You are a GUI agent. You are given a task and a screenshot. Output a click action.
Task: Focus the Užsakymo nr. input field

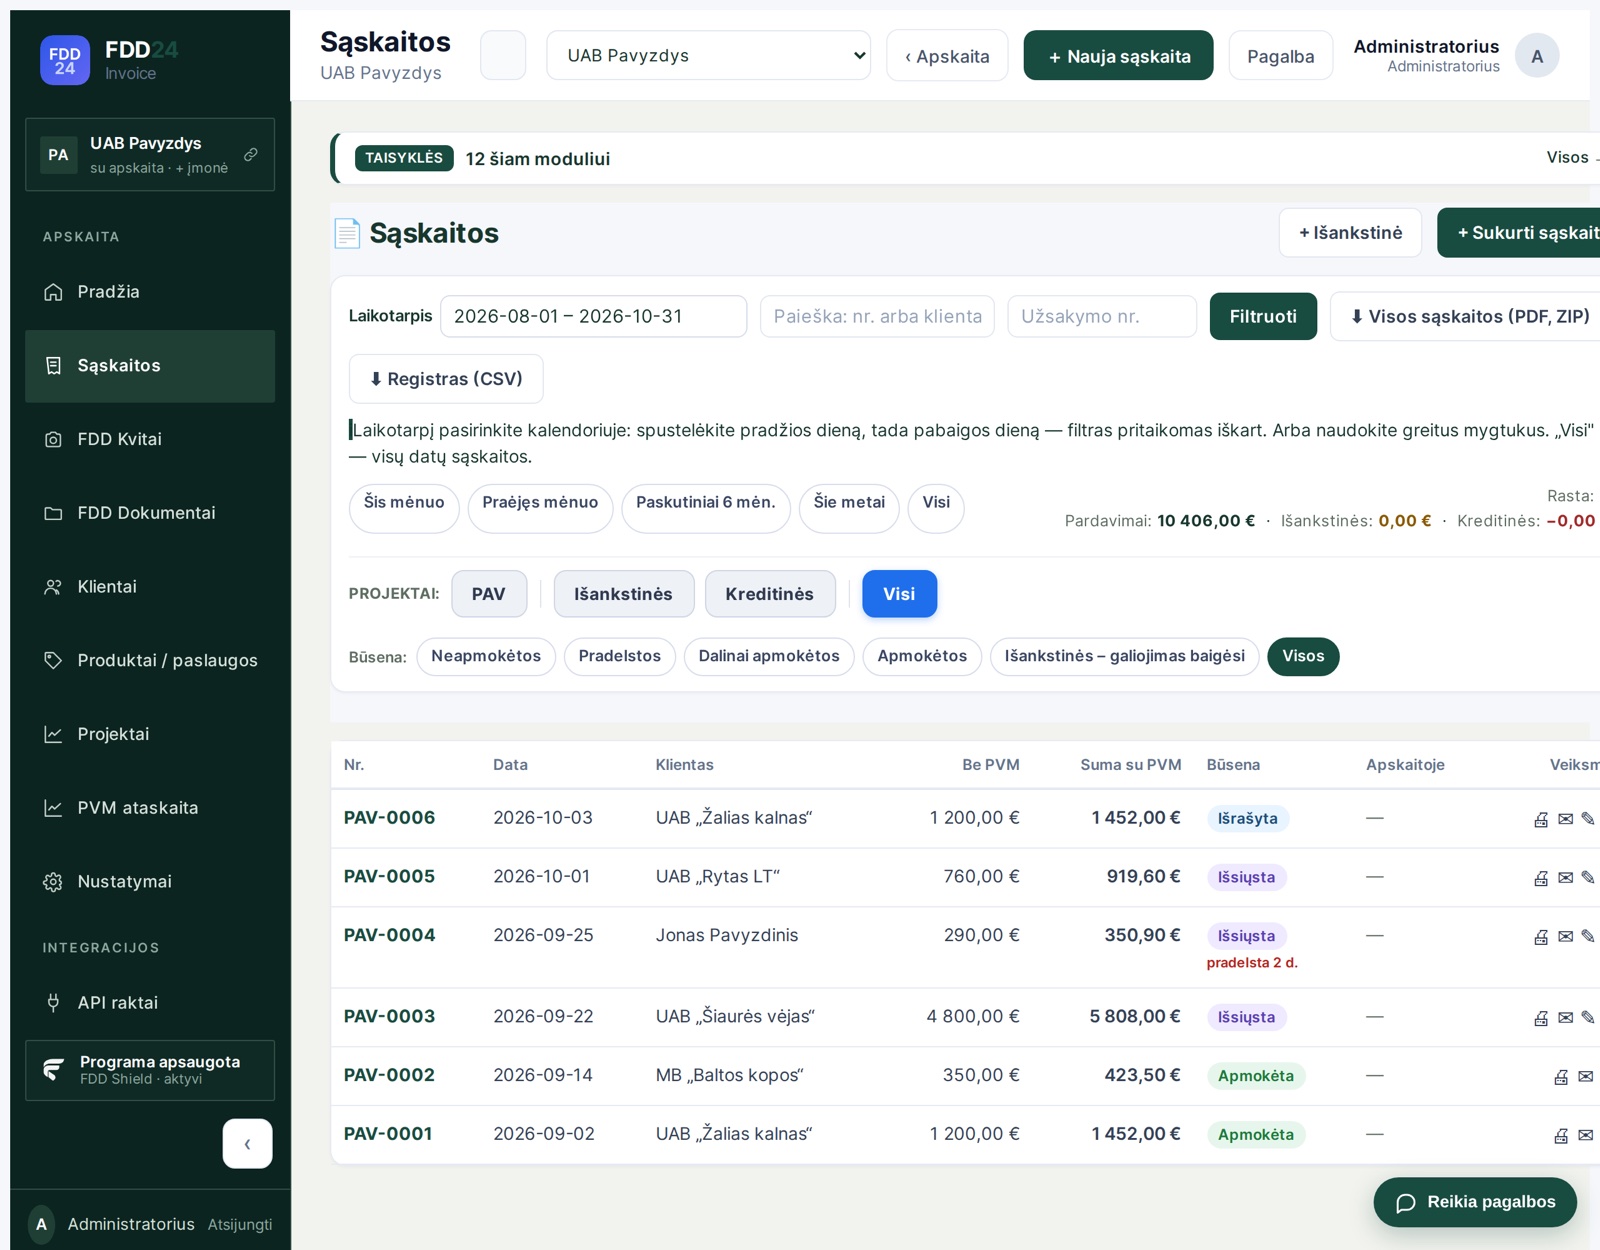[x=1102, y=316]
